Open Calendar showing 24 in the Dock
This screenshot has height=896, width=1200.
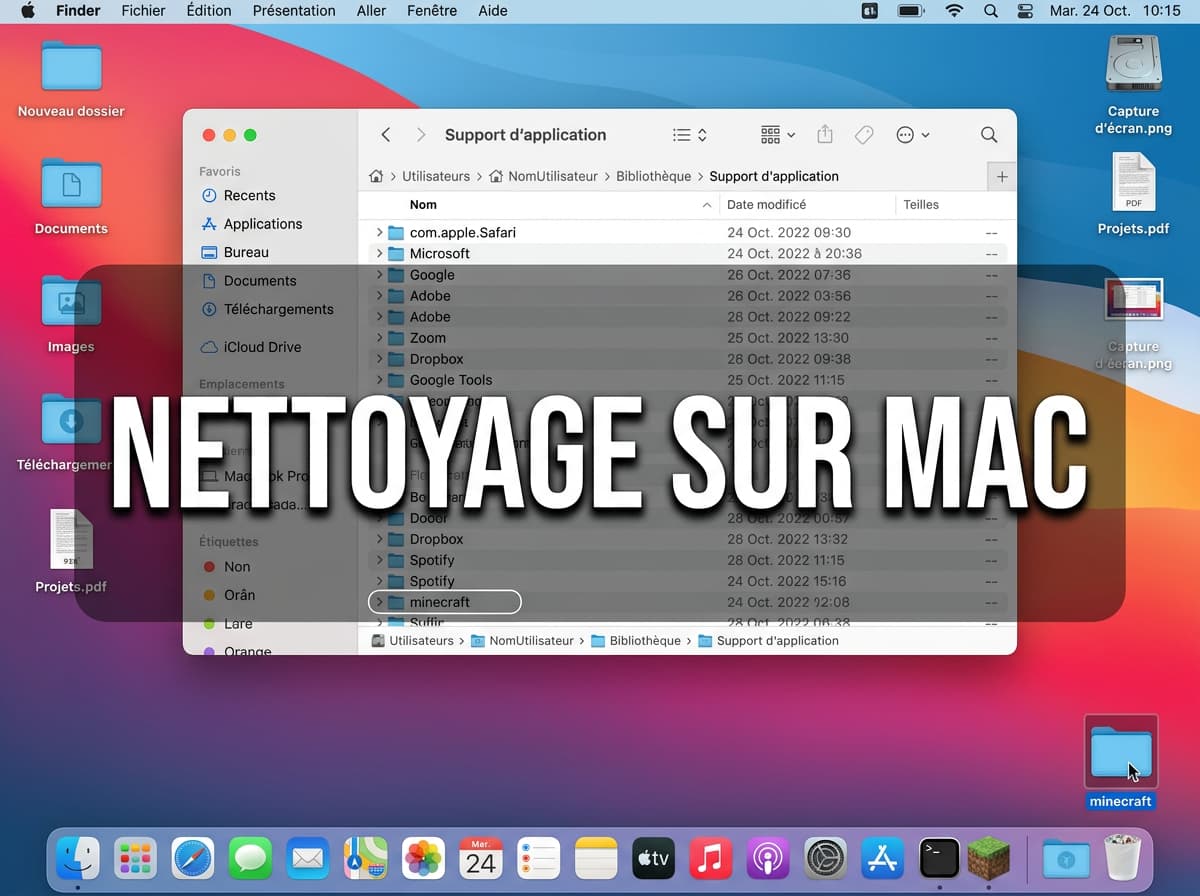[481, 858]
